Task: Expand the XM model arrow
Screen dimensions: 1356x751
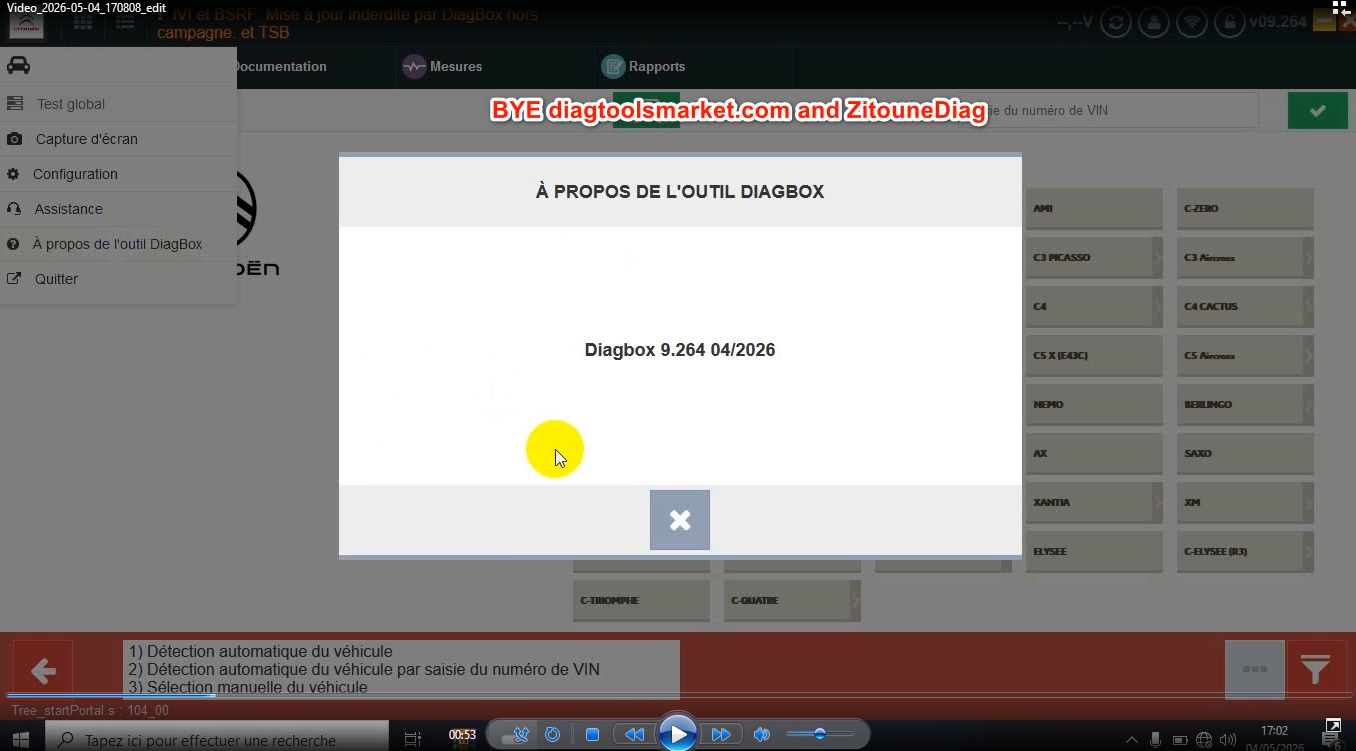Action: (x=1308, y=503)
